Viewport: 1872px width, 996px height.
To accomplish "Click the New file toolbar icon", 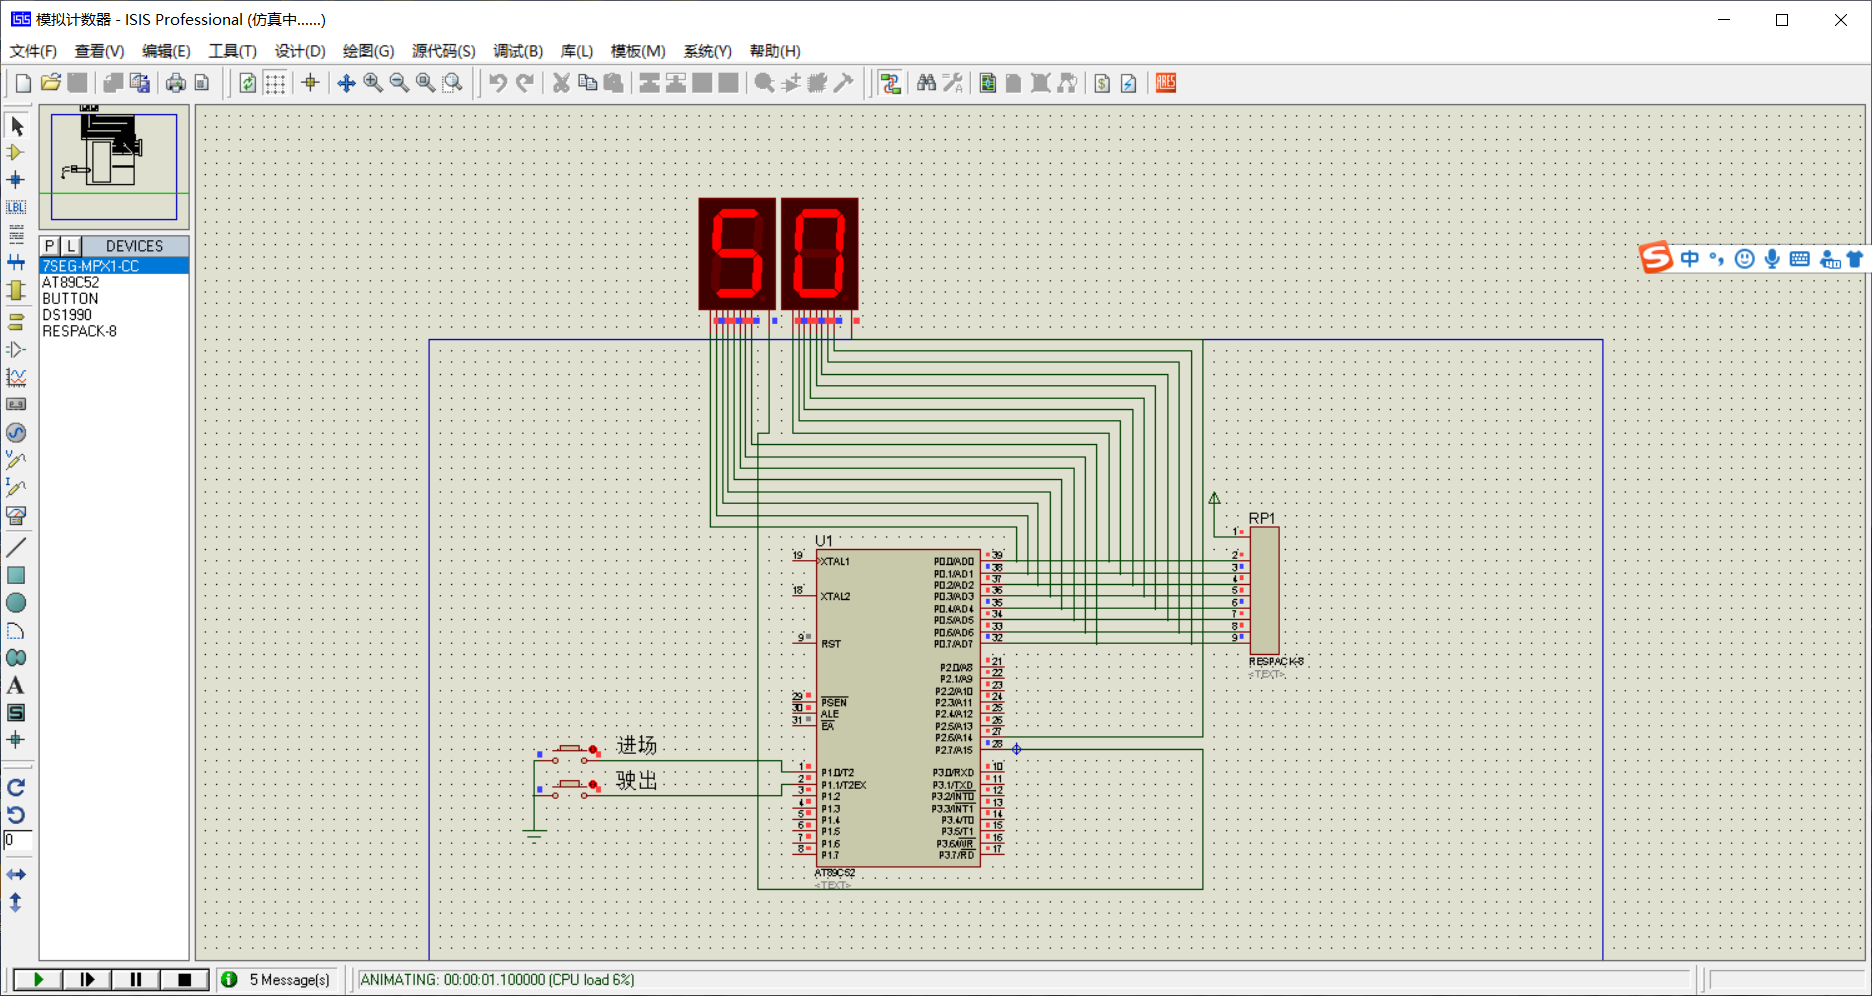I will pyautogui.click(x=23, y=83).
